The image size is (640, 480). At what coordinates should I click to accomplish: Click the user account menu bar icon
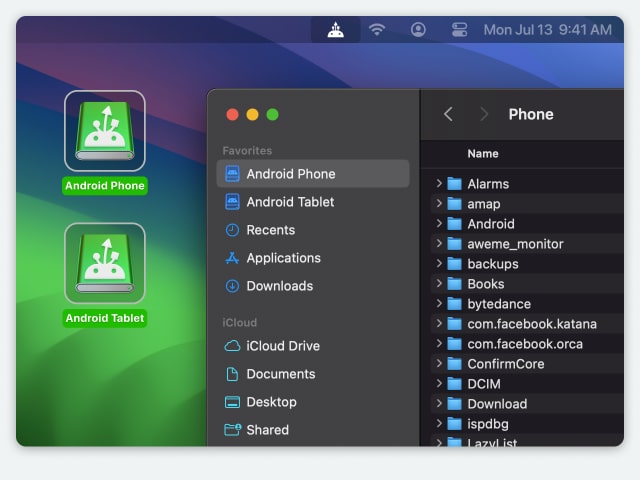[x=418, y=30]
